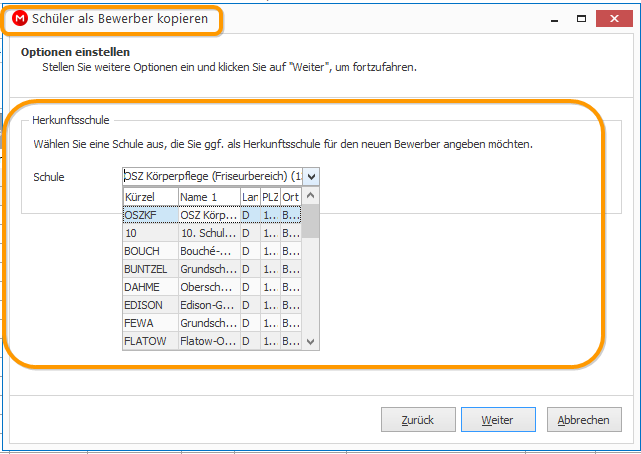Click the list scrollbar up arrow
The image size is (641, 454).
311,196
